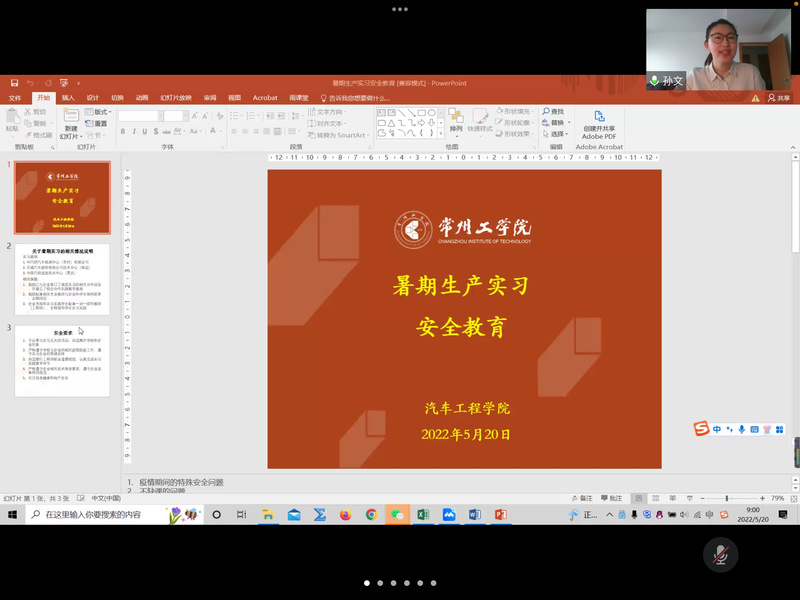Switch to Transitions (切换) tab

point(117,98)
